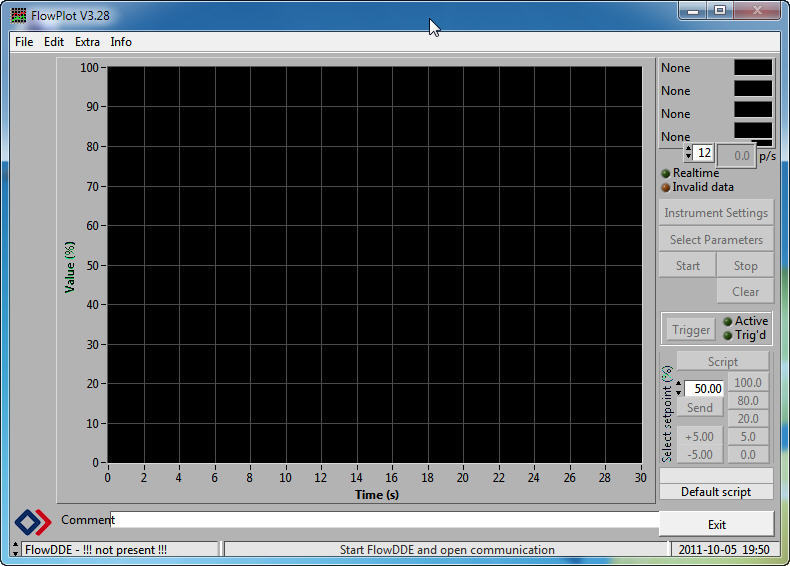Click the stepper arrows beside the 12 field

(x=688, y=152)
